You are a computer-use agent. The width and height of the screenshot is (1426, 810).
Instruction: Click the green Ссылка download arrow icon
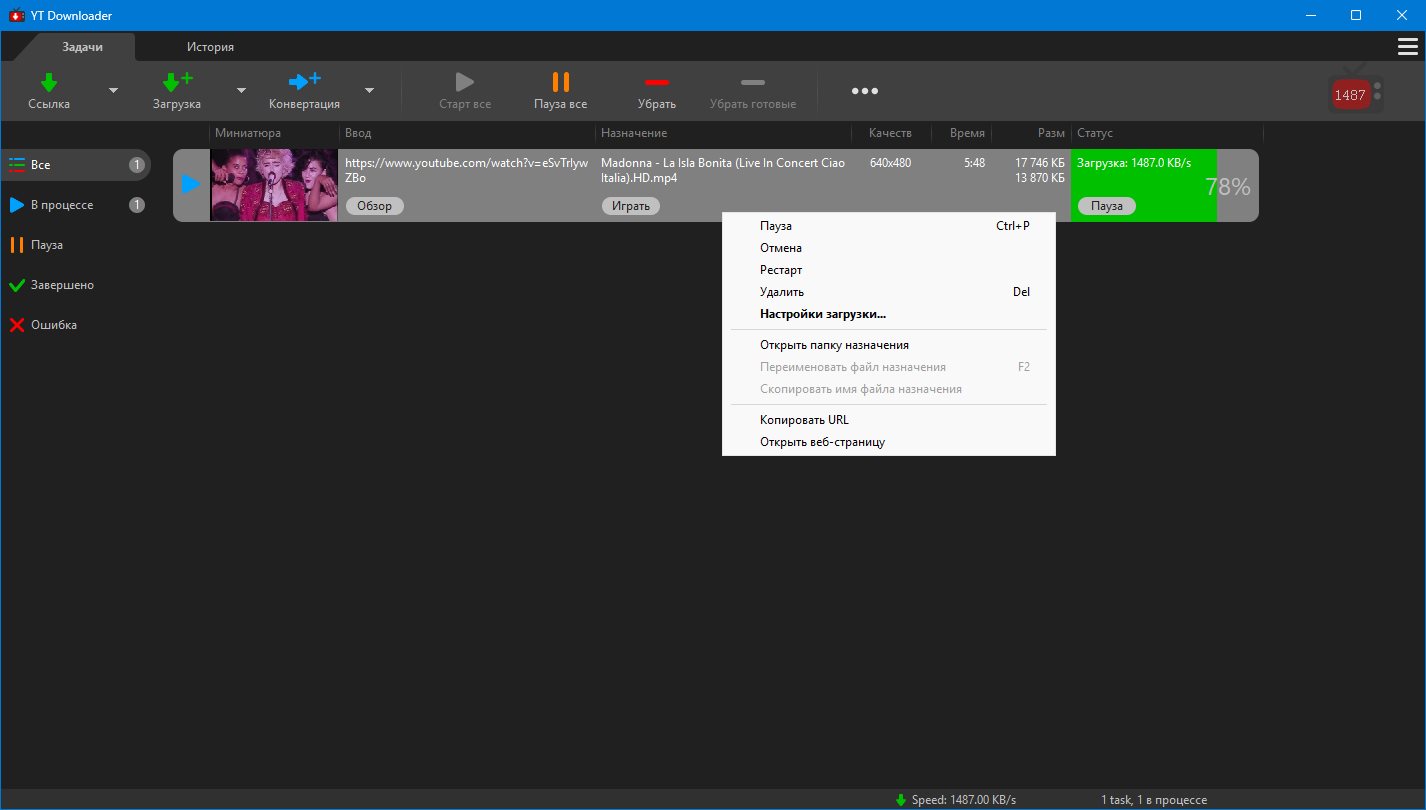click(49, 82)
